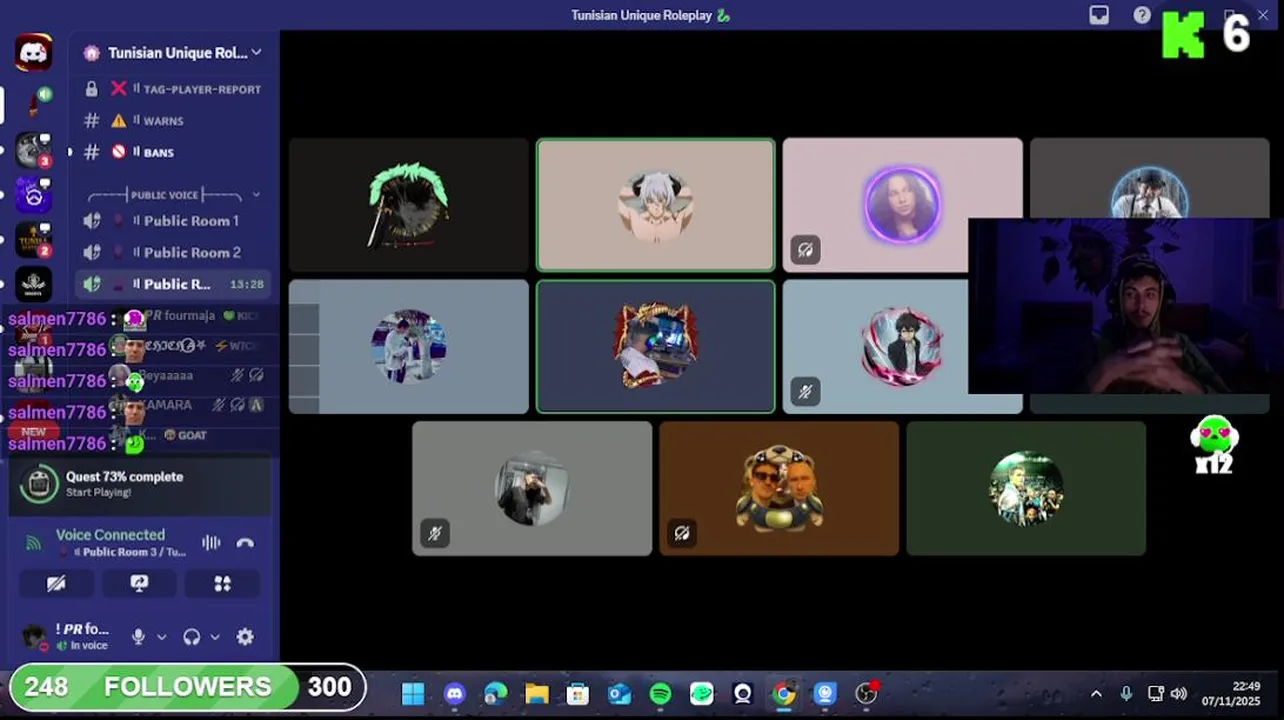Focus green-haired swordsman avatar tile
The height and width of the screenshot is (720, 1284).
pos(408,205)
